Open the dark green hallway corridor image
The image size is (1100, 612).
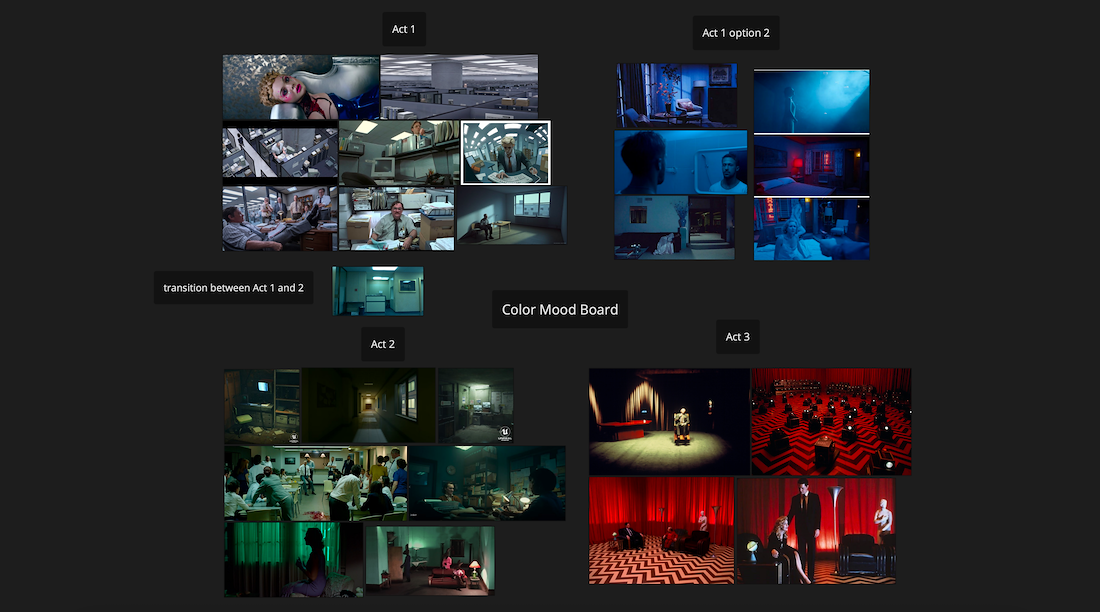pos(369,406)
